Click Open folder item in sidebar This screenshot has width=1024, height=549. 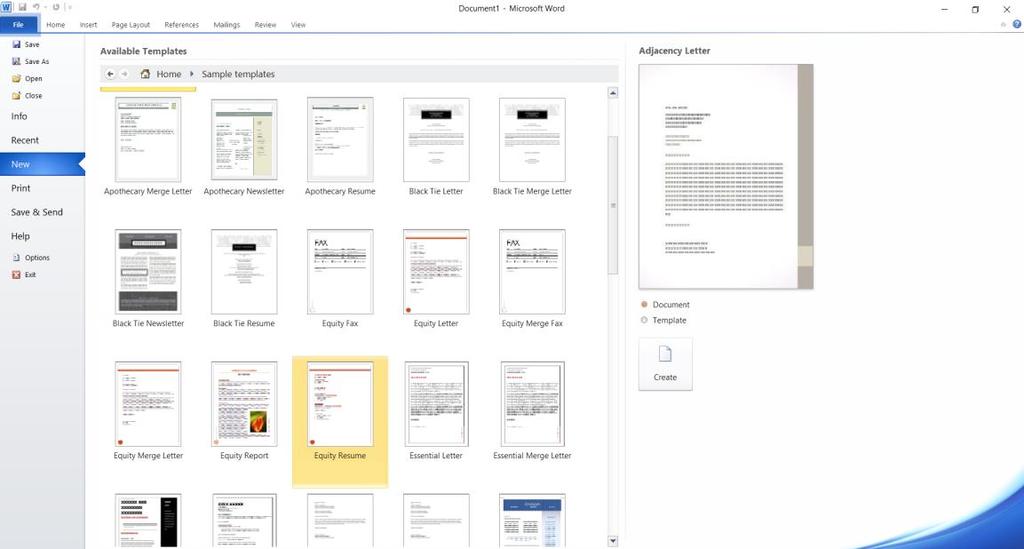[27, 78]
